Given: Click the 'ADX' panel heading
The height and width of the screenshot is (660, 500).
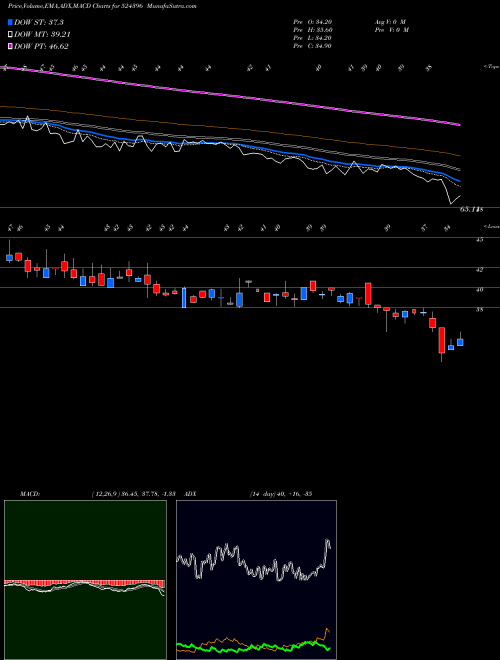Looking at the screenshot, I should click(190, 494).
